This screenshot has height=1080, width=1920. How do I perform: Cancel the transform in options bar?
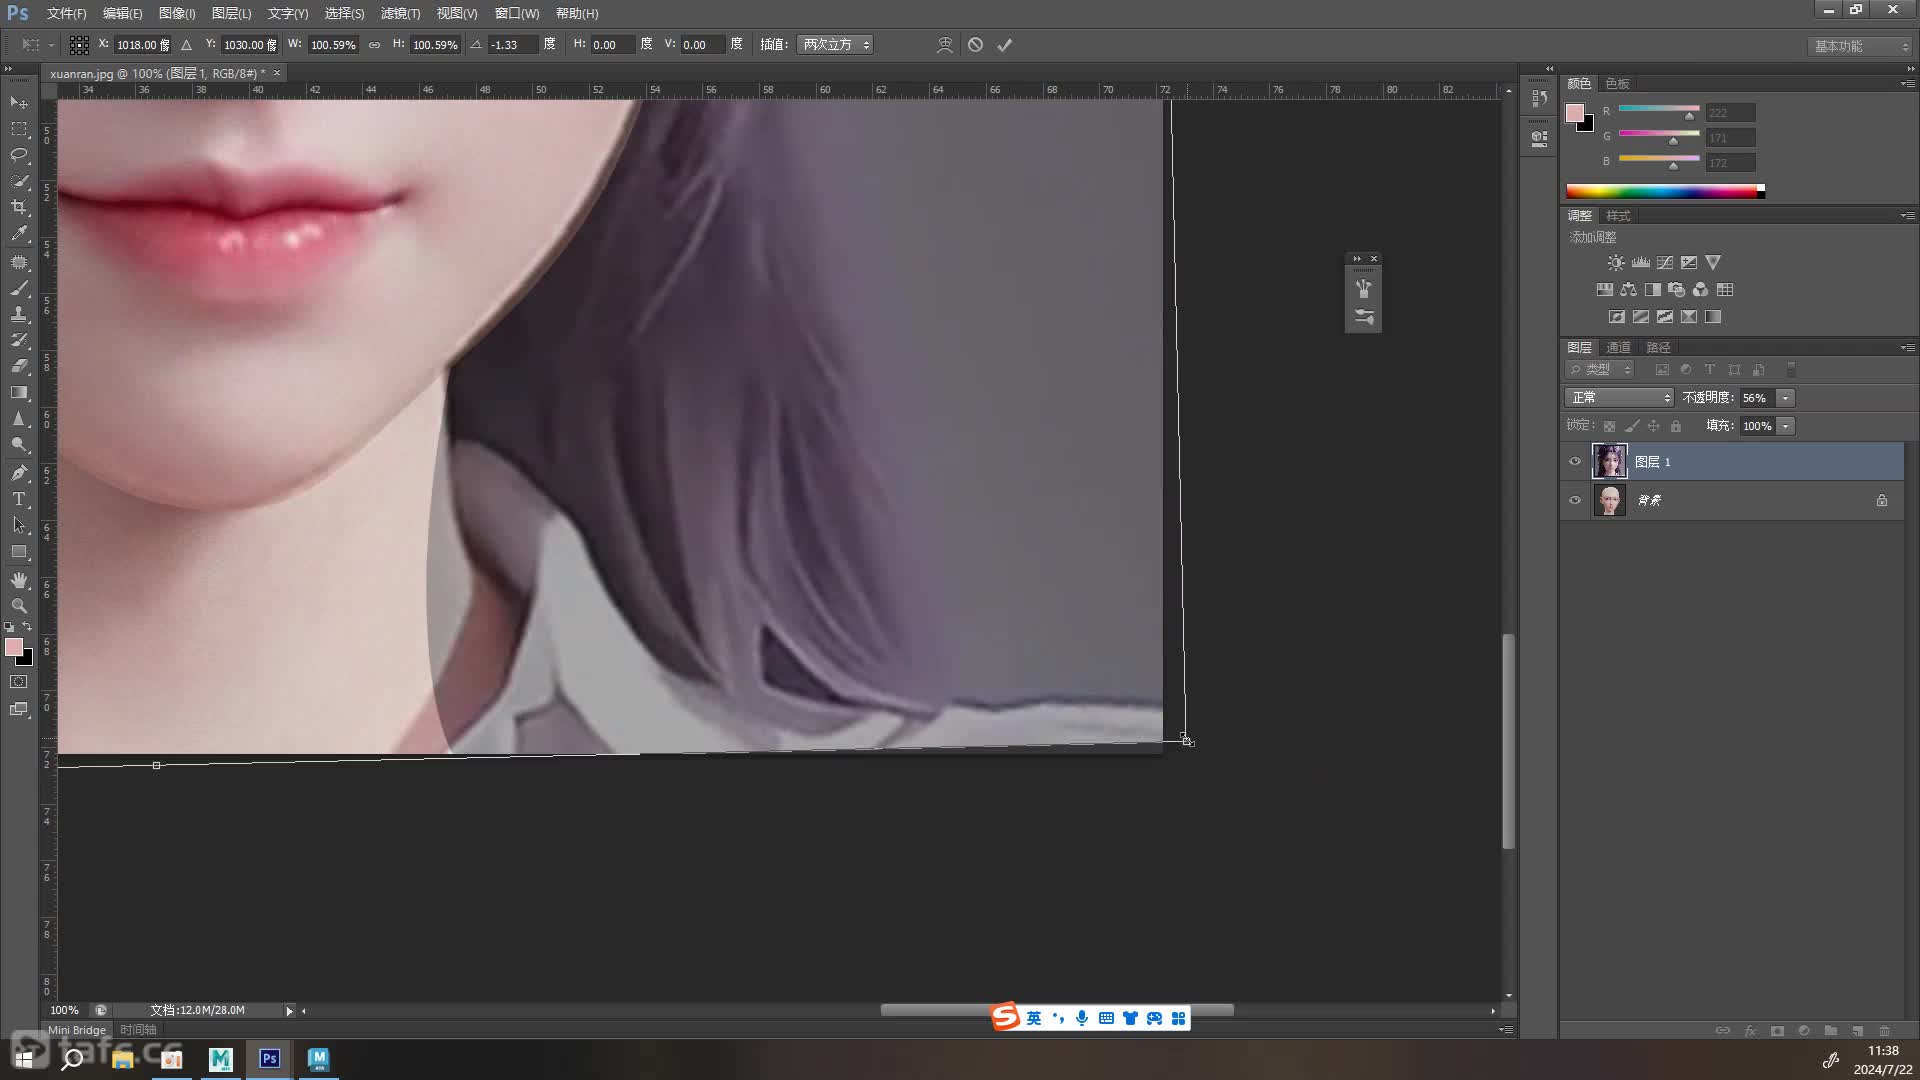[x=975, y=45]
